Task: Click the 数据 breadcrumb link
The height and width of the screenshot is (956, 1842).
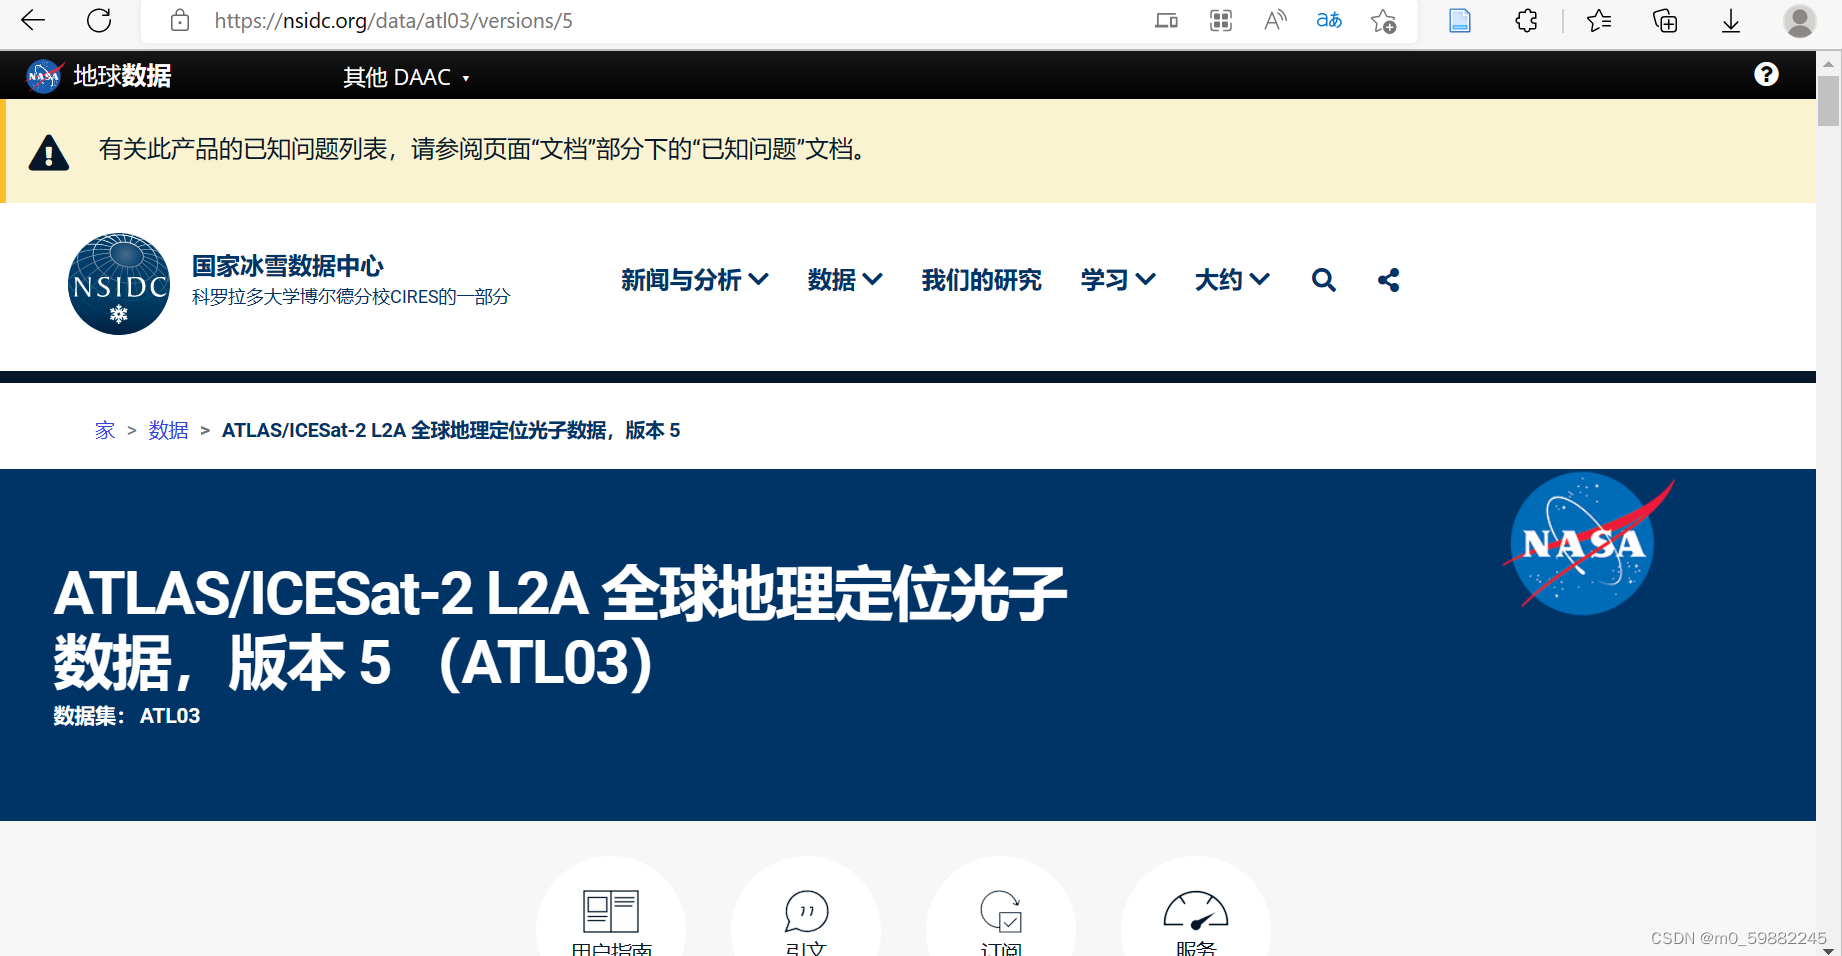Action: click(x=168, y=430)
